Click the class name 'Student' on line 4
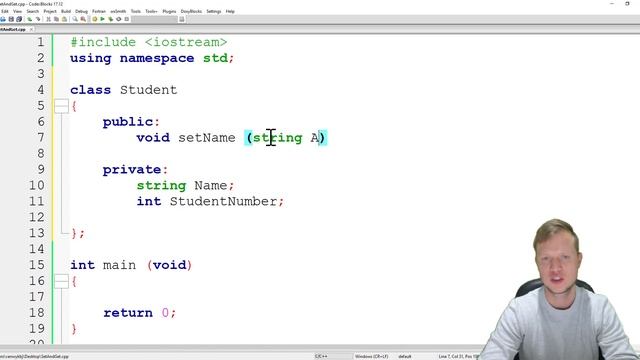The height and width of the screenshot is (360, 640). [x=149, y=90]
